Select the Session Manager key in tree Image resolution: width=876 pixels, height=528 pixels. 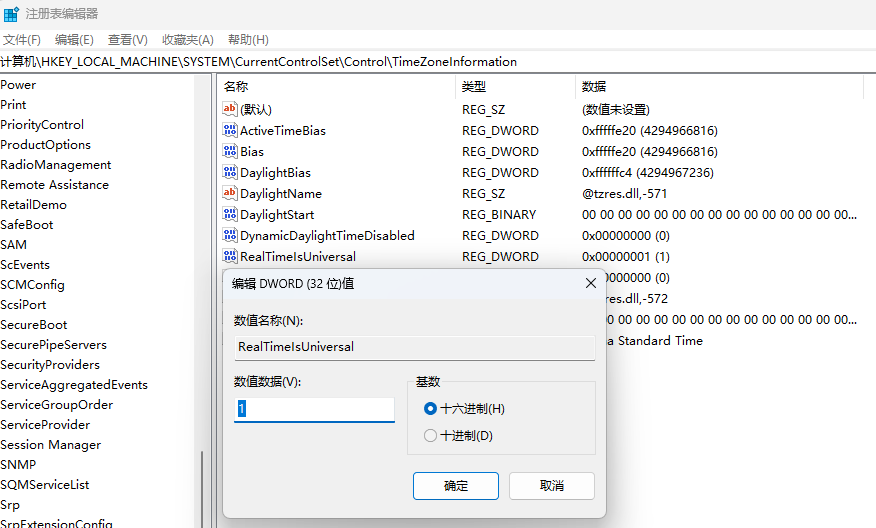coord(50,445)
